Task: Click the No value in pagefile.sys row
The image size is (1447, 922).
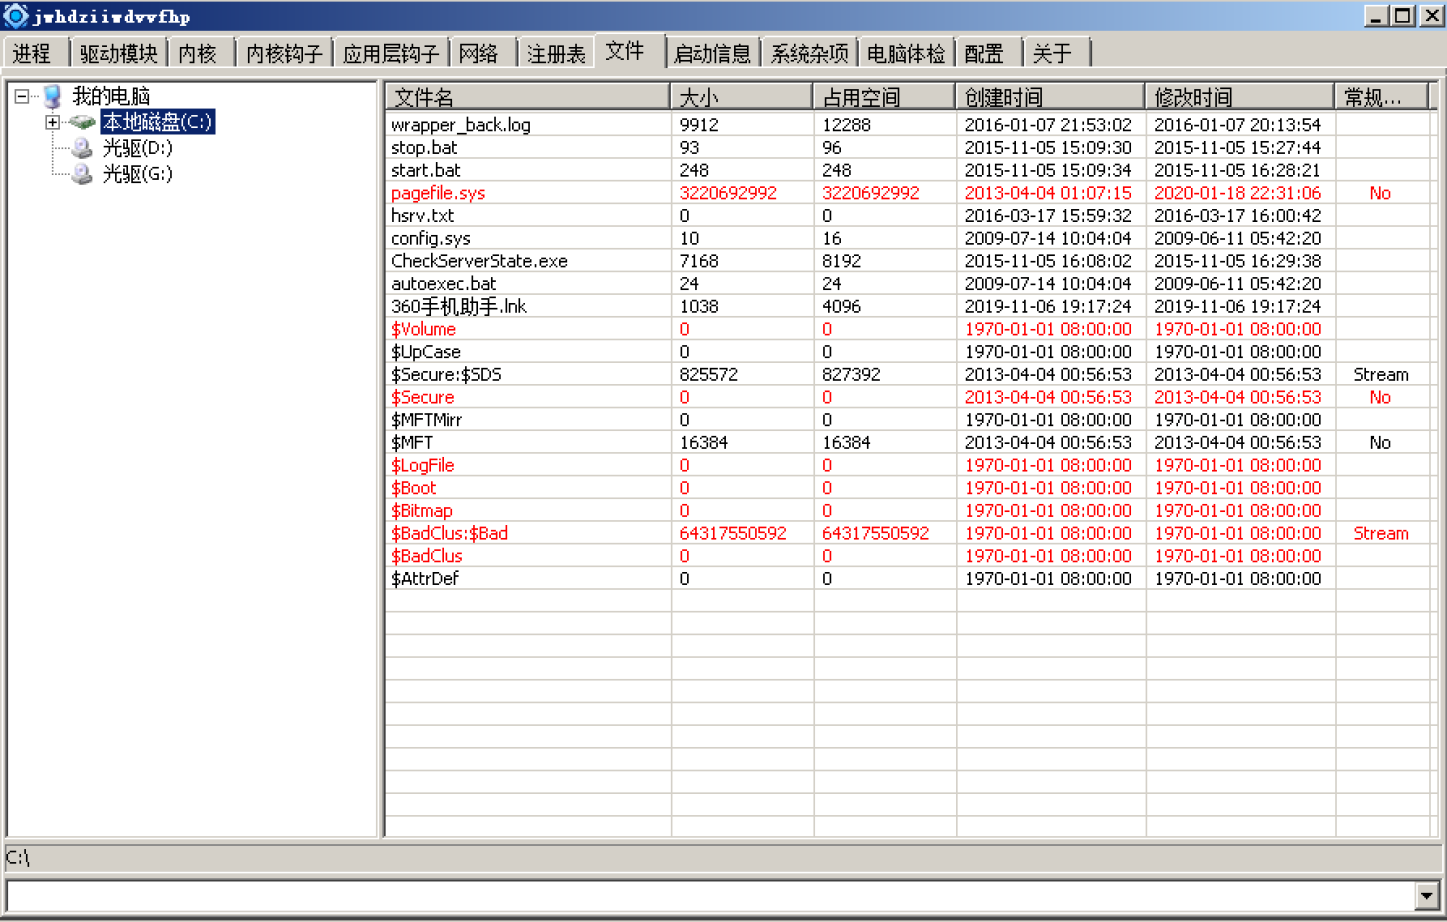Action: 1380,193
